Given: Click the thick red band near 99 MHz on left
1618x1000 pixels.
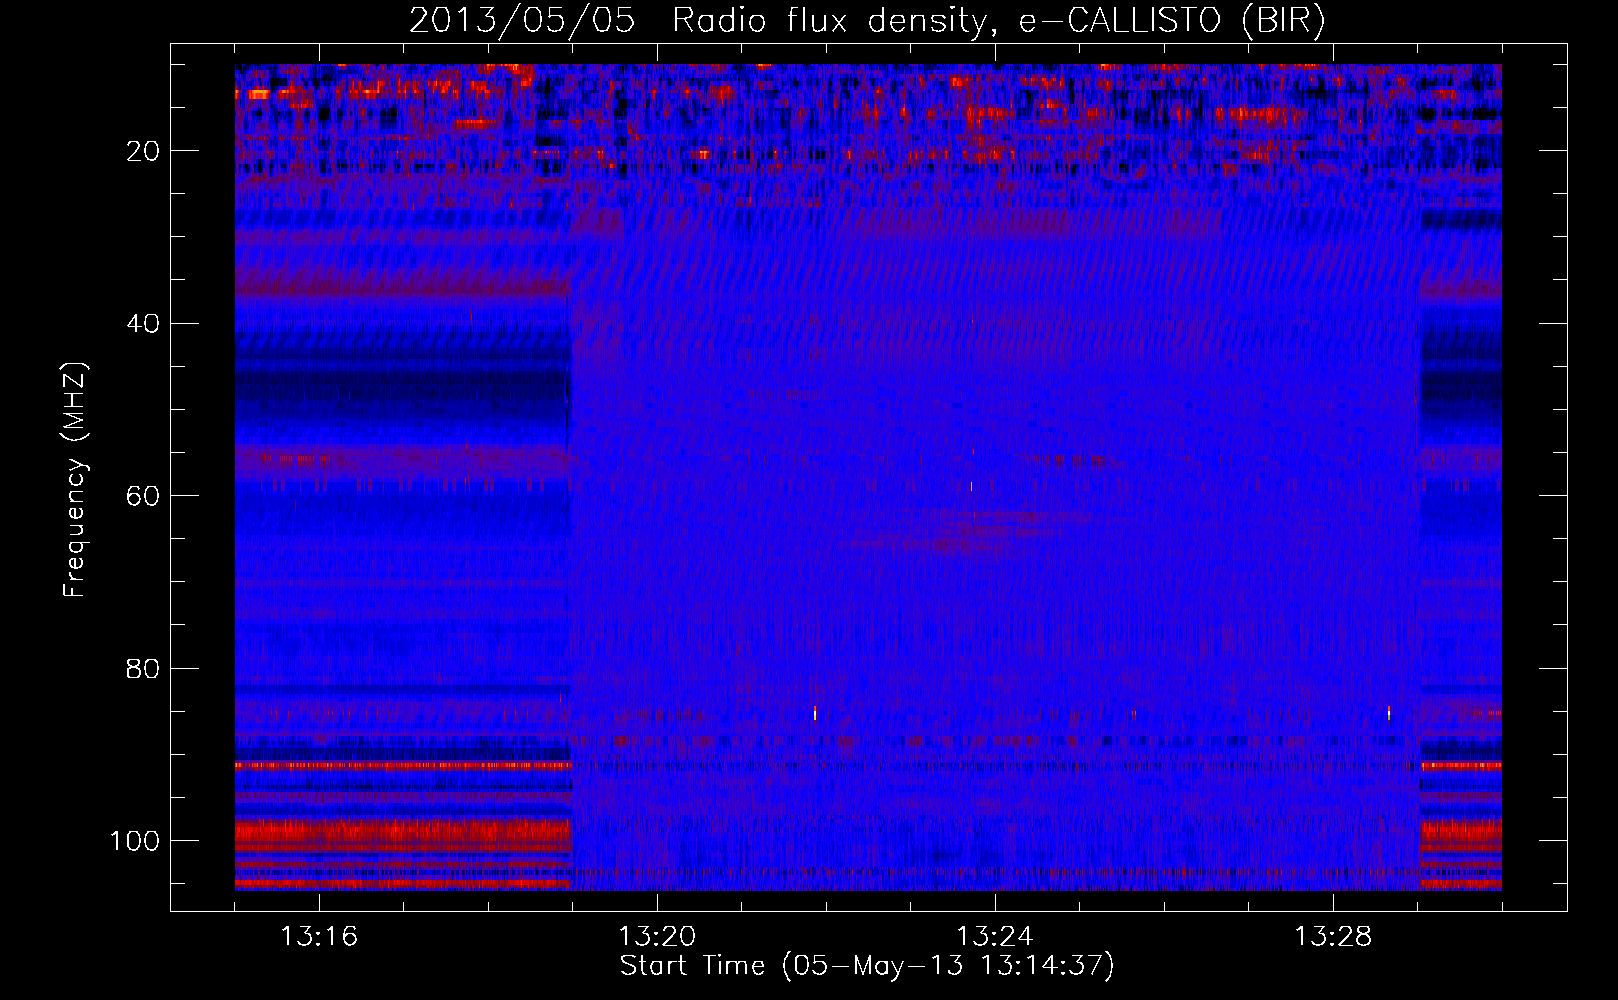Looking at the screenshot, I should click(x=403, y=832).
